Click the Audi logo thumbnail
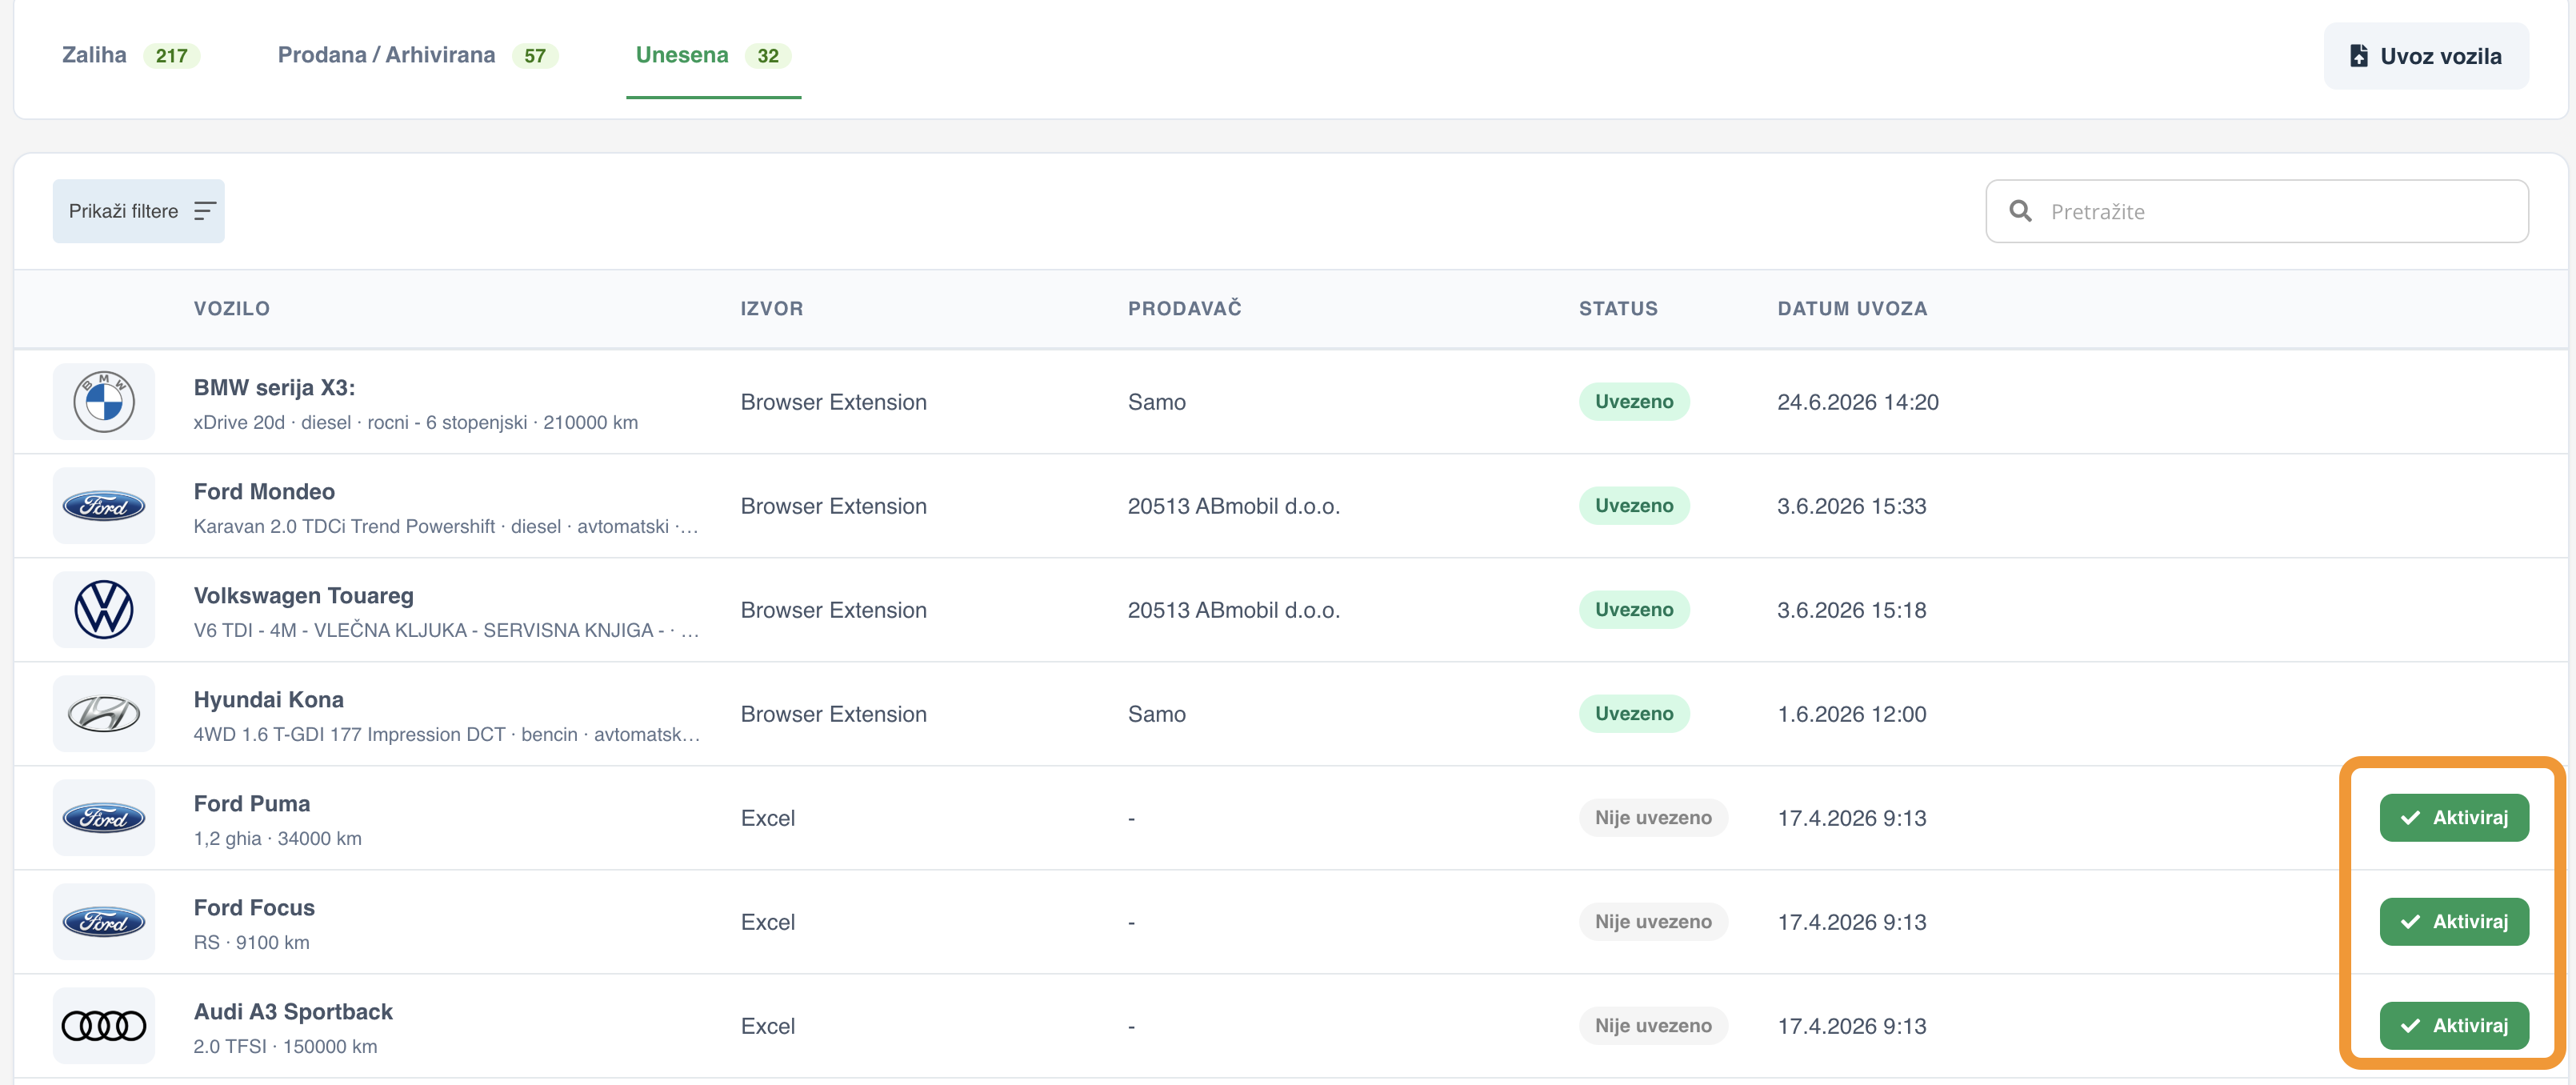The height and width of the screenshot is (1085, 2576). tap(104, 1026)
